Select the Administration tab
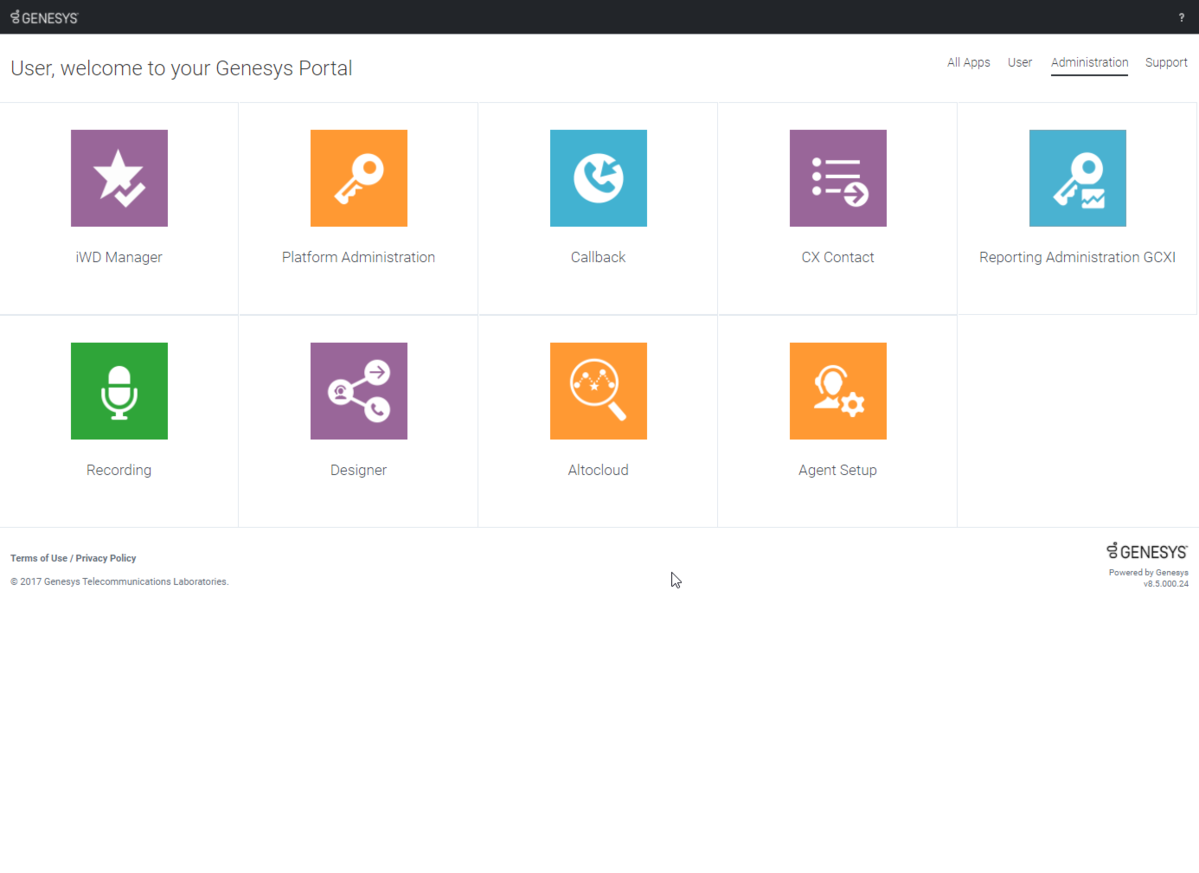The width and height of the screenshot is (1199, 873). coord(1089,63)
